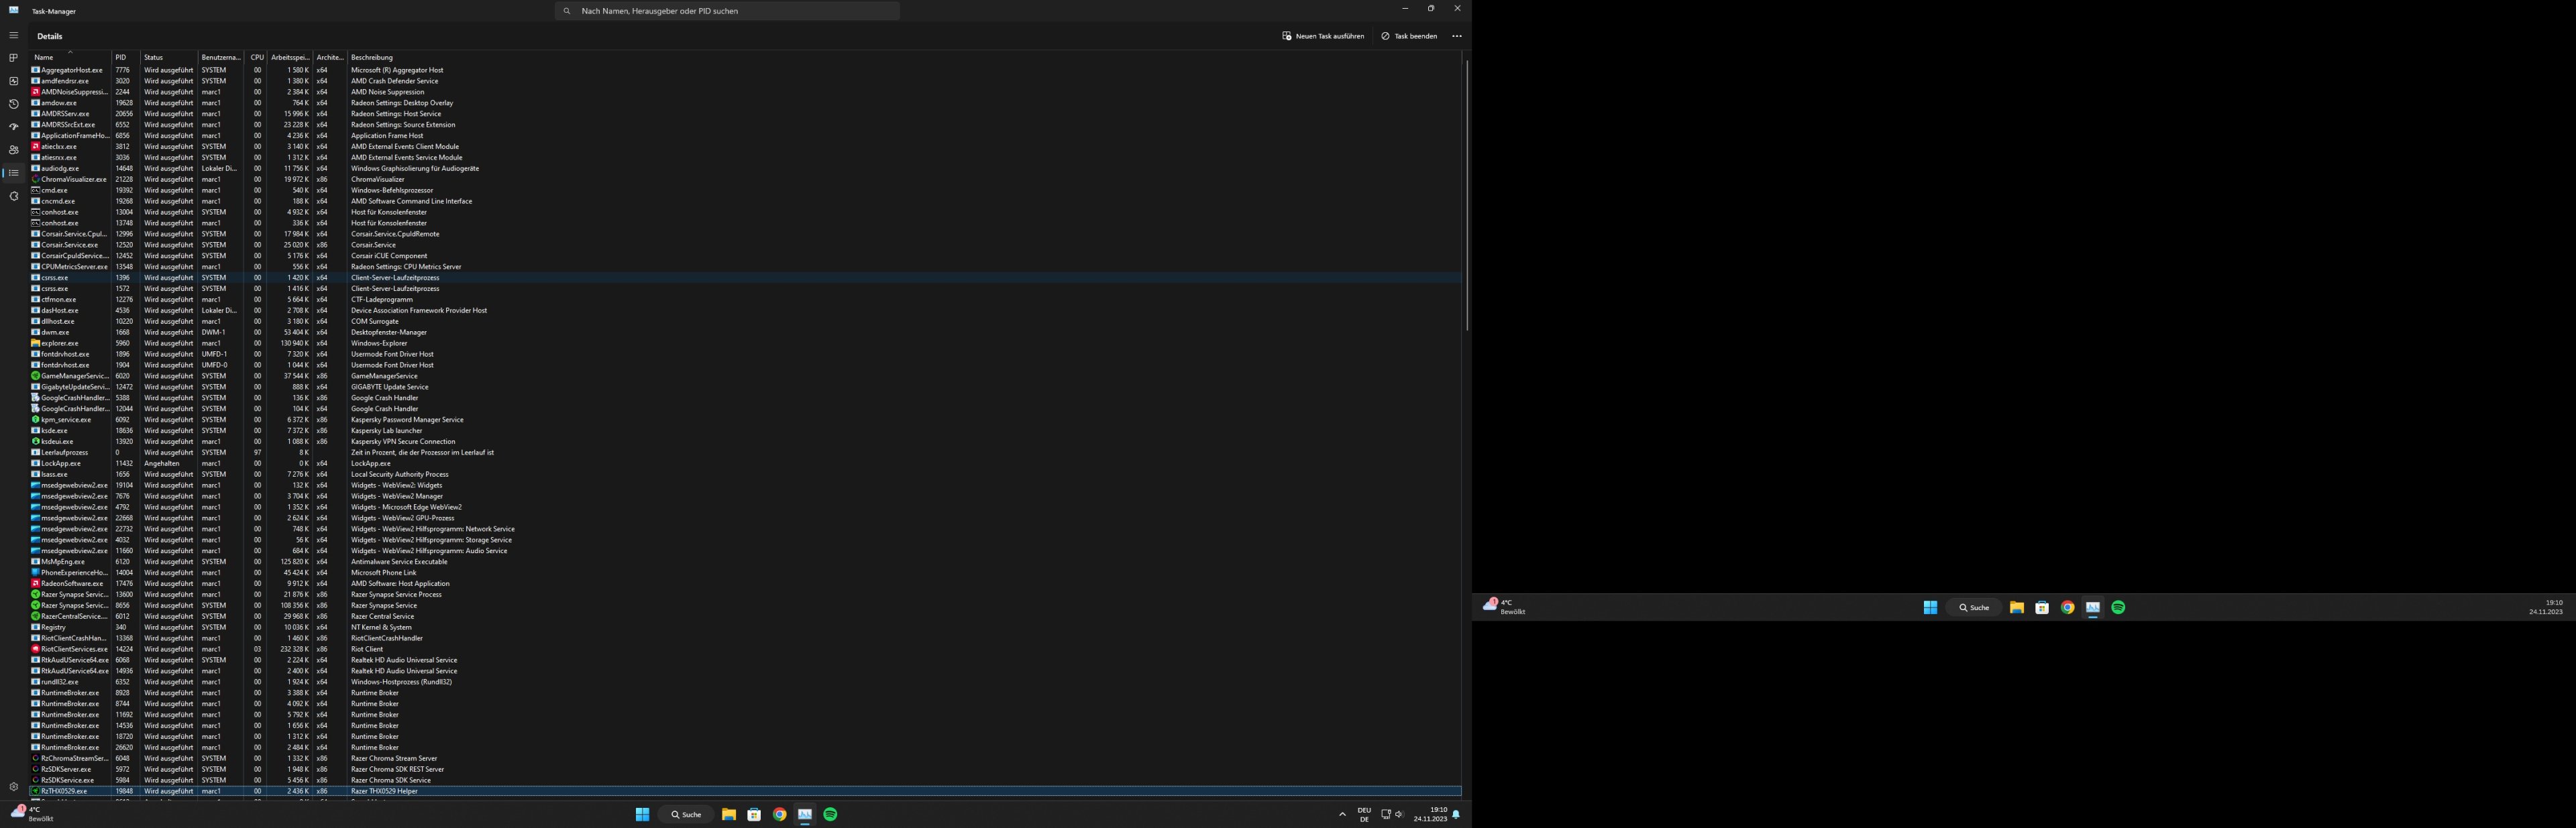
Task: Open the three-dots more options menu
Action: (x=1456, y=36)
